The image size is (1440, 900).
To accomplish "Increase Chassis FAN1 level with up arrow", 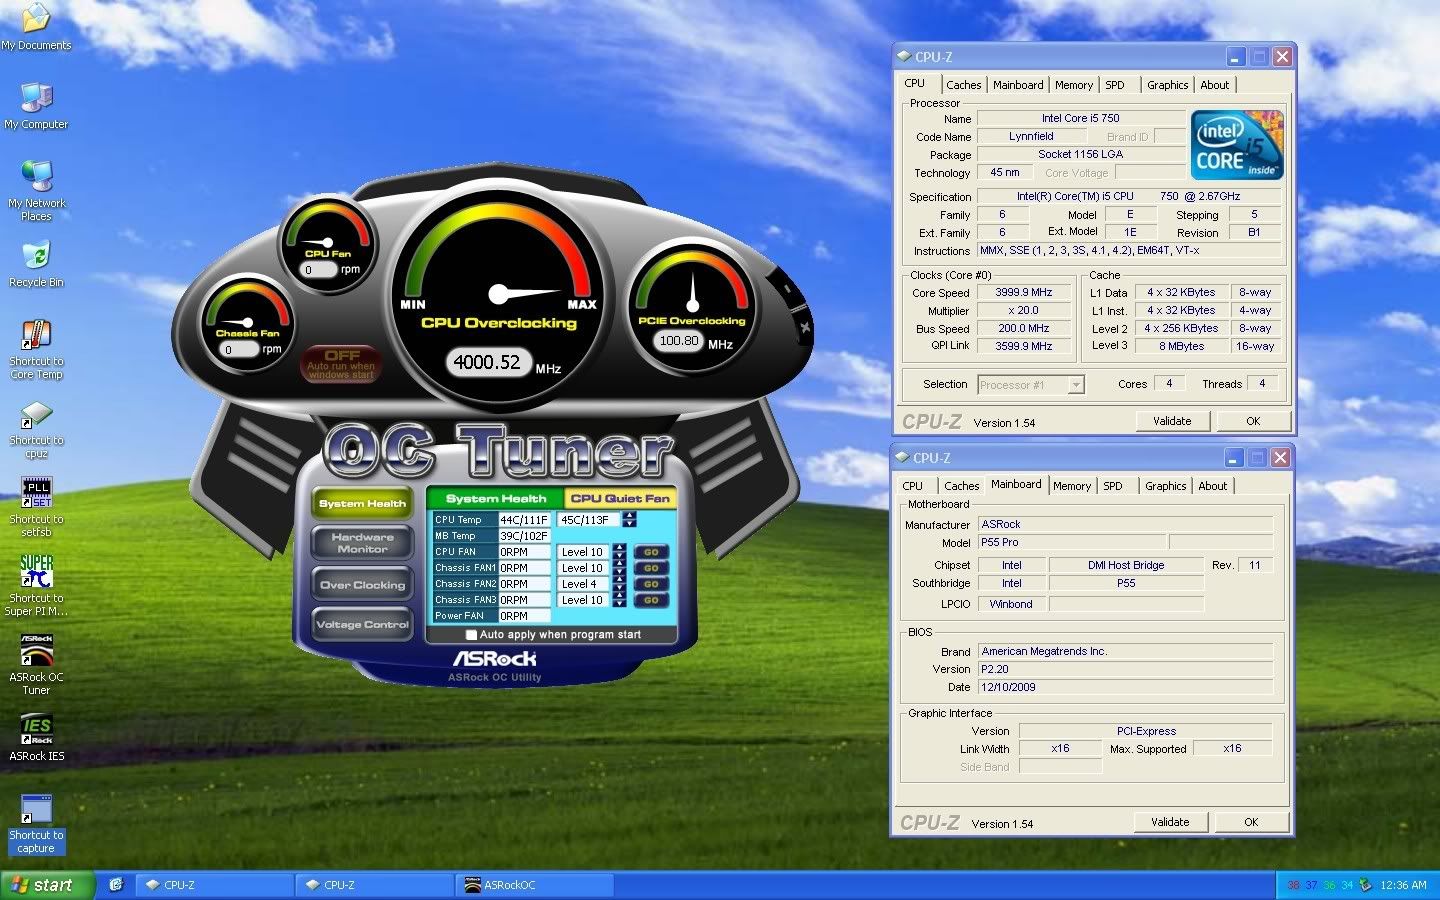I will 620,564.
